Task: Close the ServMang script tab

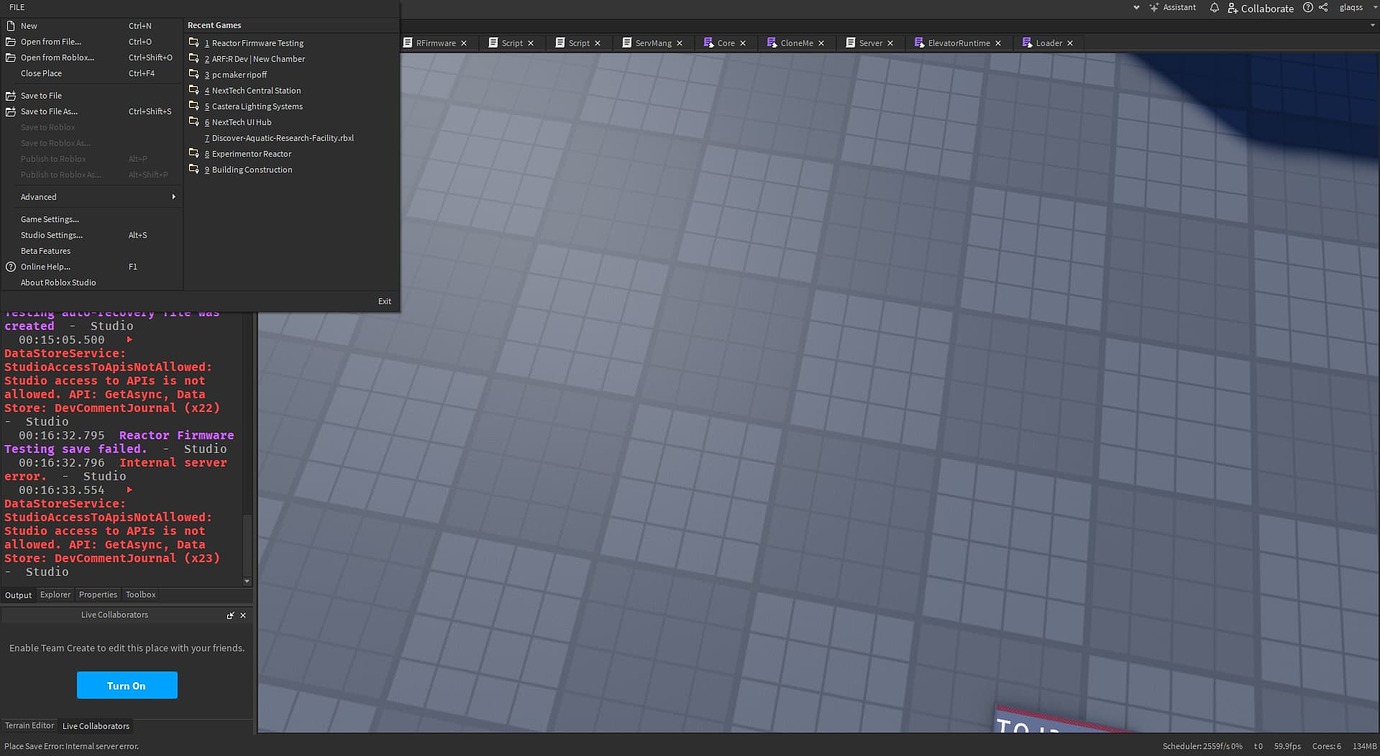Action: coord(680,43)
